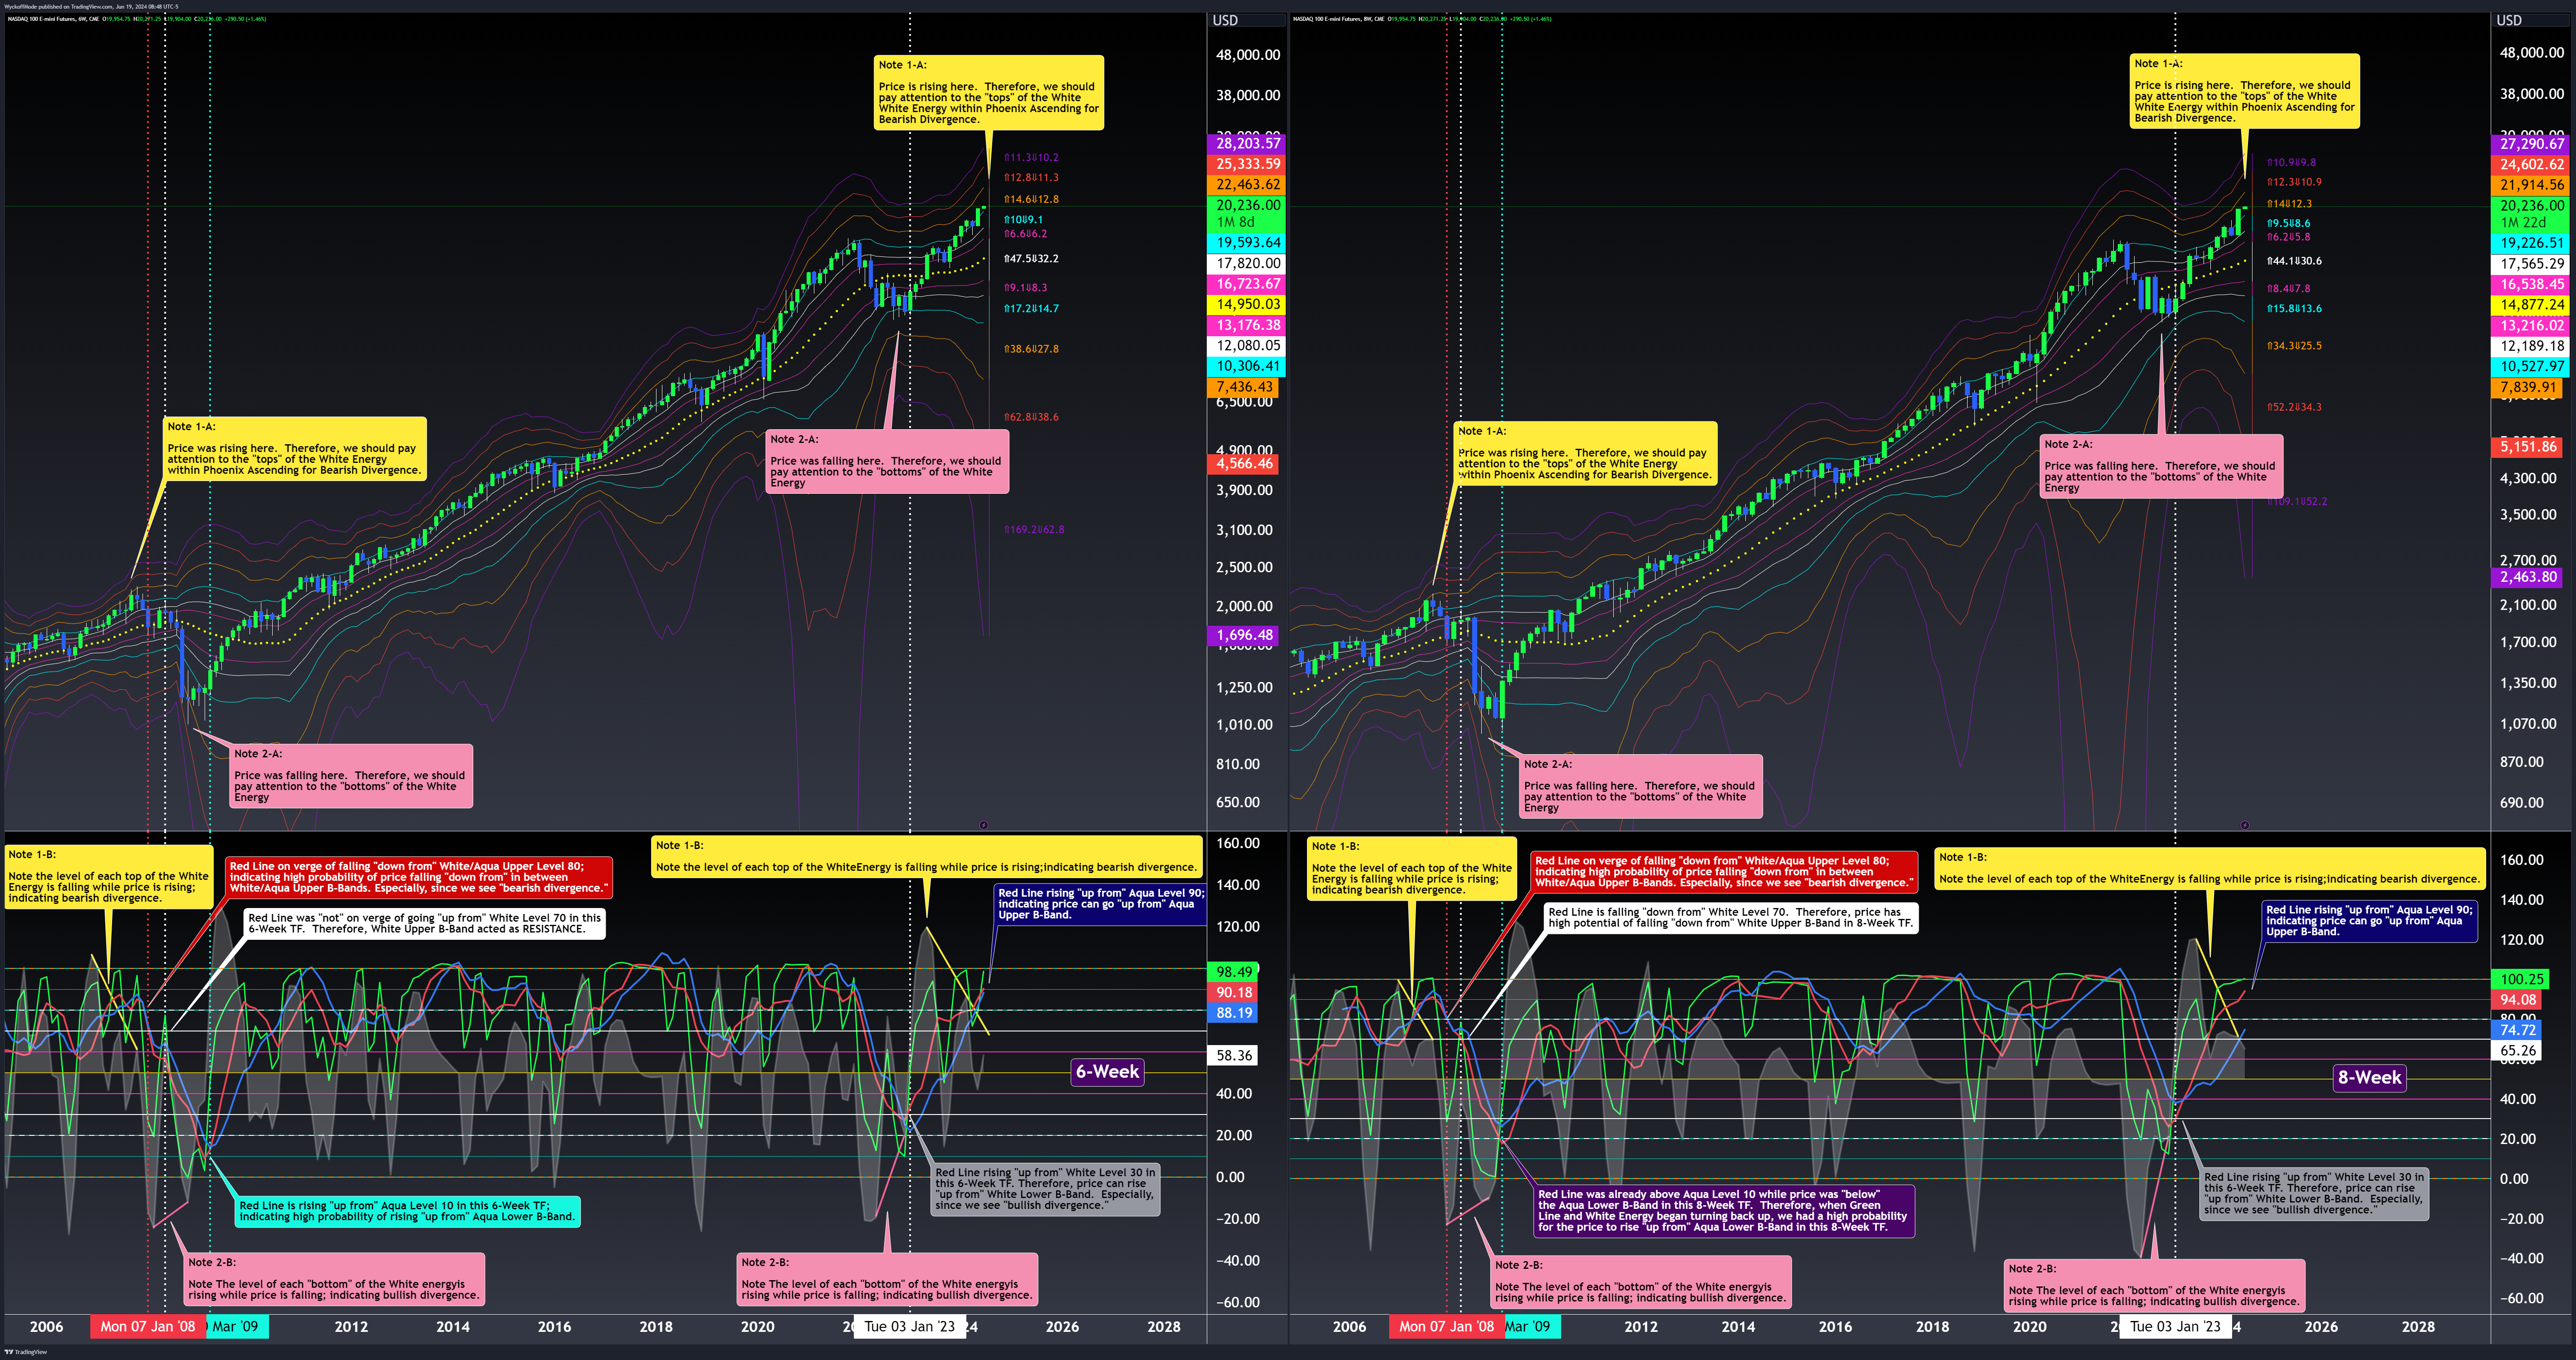Click the red 4,566.46 price label
The image size is (2576, 1360).
[1244, 464]
